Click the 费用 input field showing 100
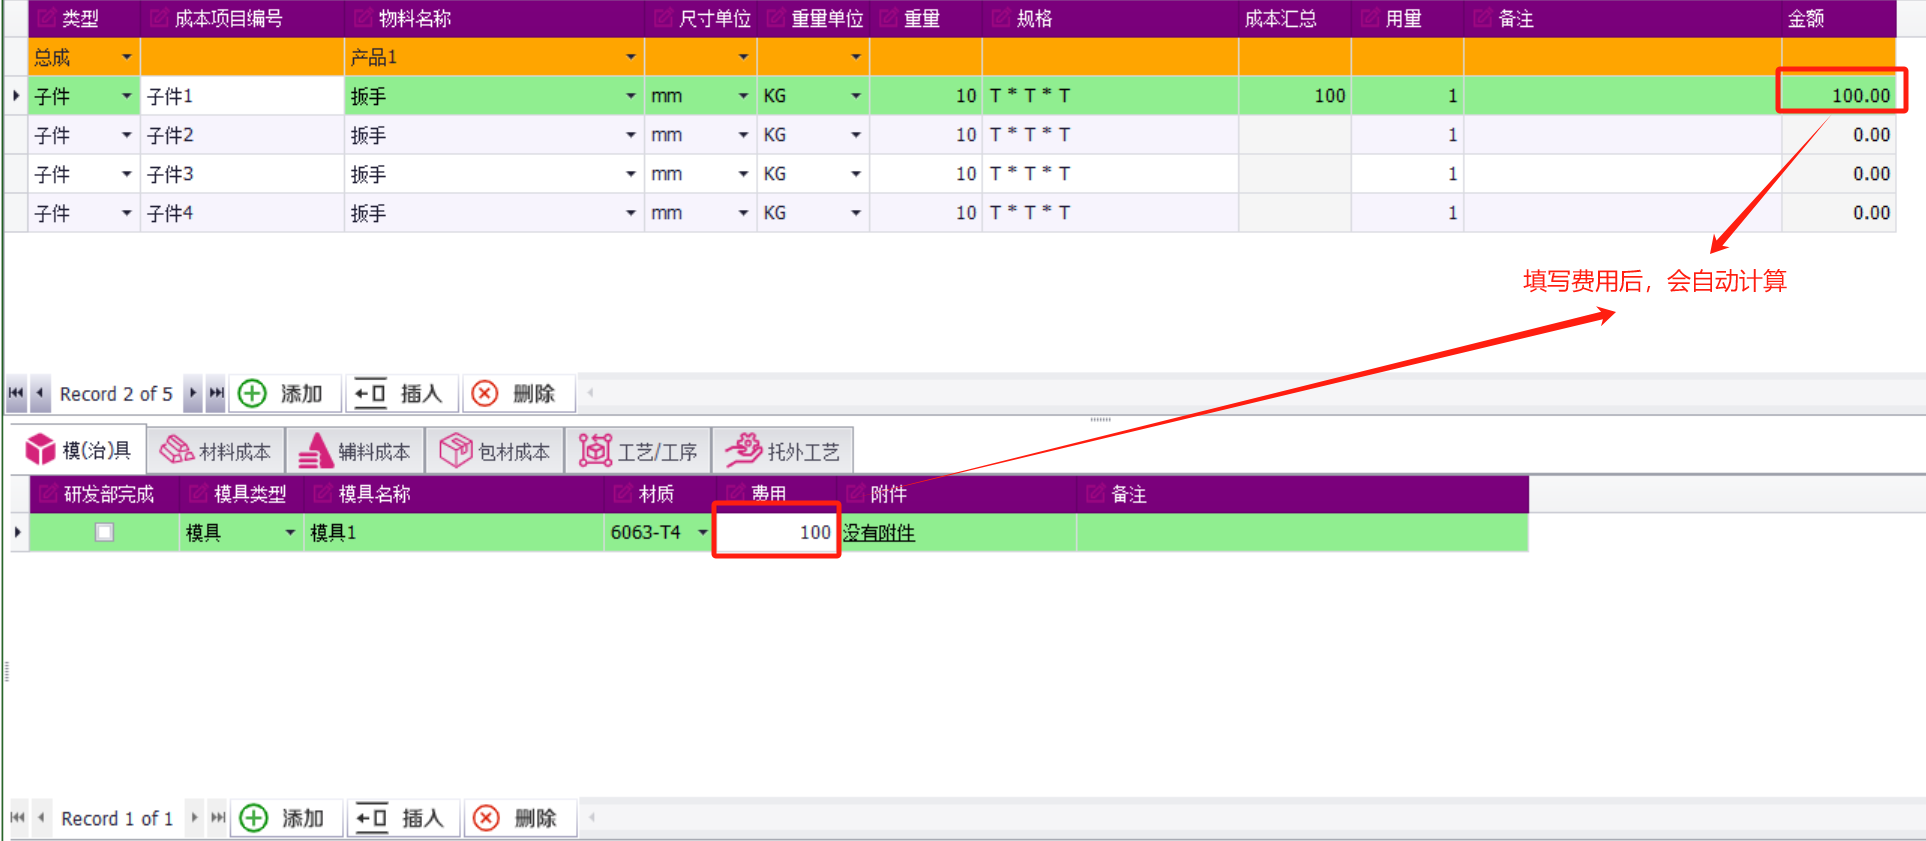Screen dimensions: 1926x841 coord(775,533)
